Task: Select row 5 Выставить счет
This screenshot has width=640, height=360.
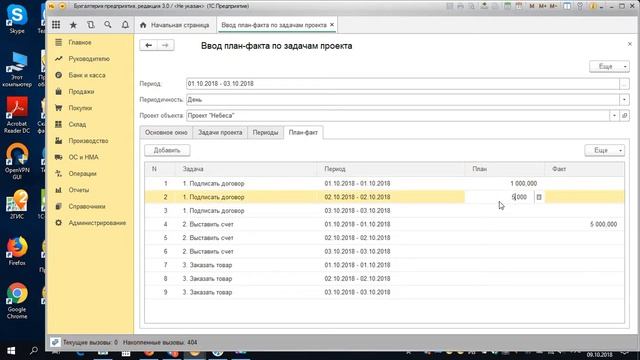Action: pos(384,238)
